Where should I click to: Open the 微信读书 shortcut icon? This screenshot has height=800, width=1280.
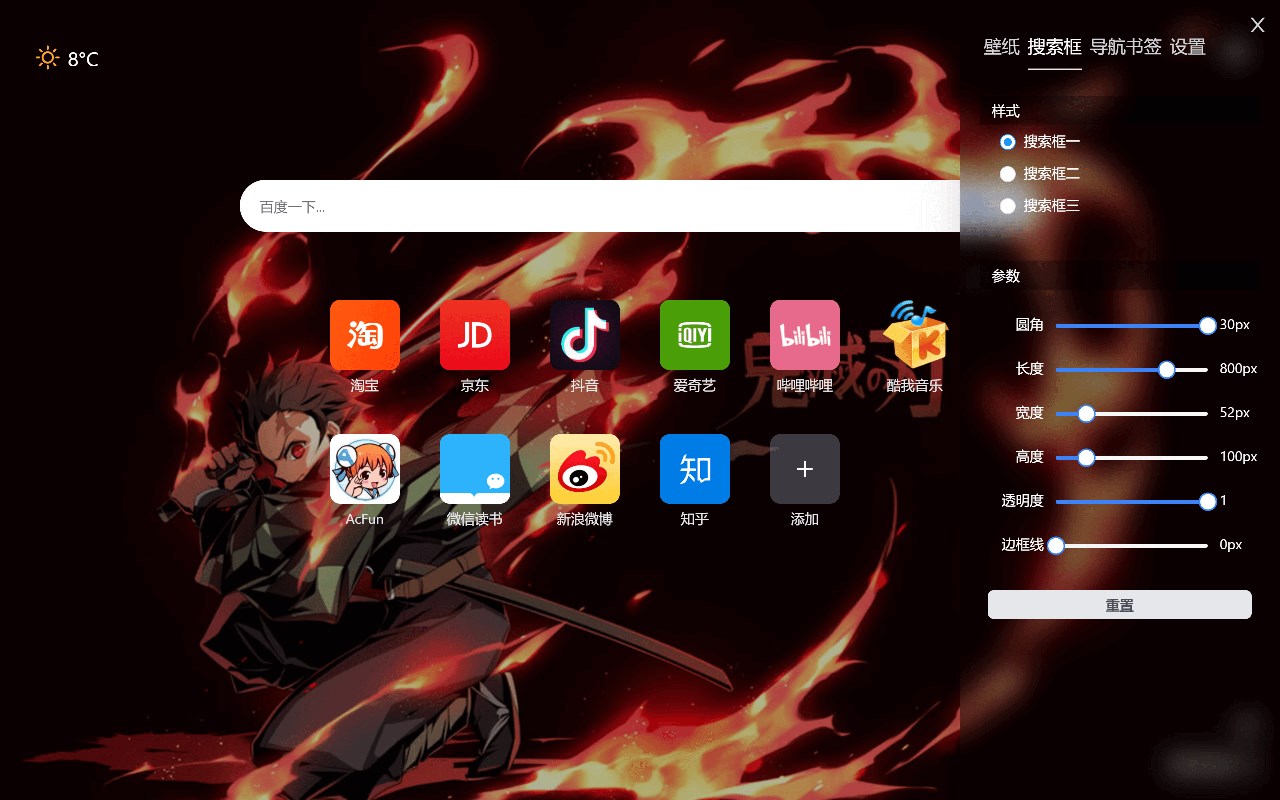coord(475,469)
